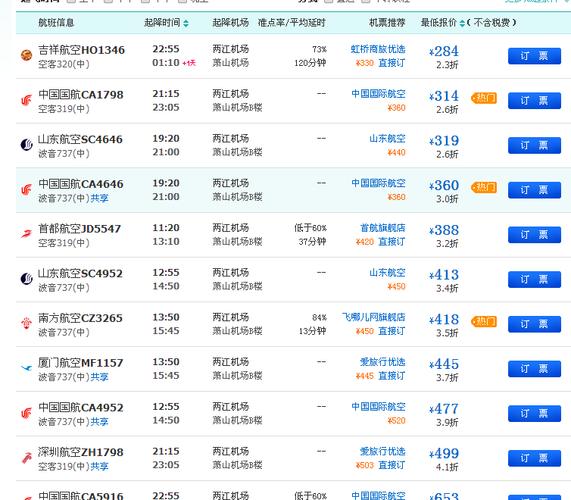Sort flights by 起降时间 arrows
The width and height of the screenshot is (571, 500).
click(186, 23)
